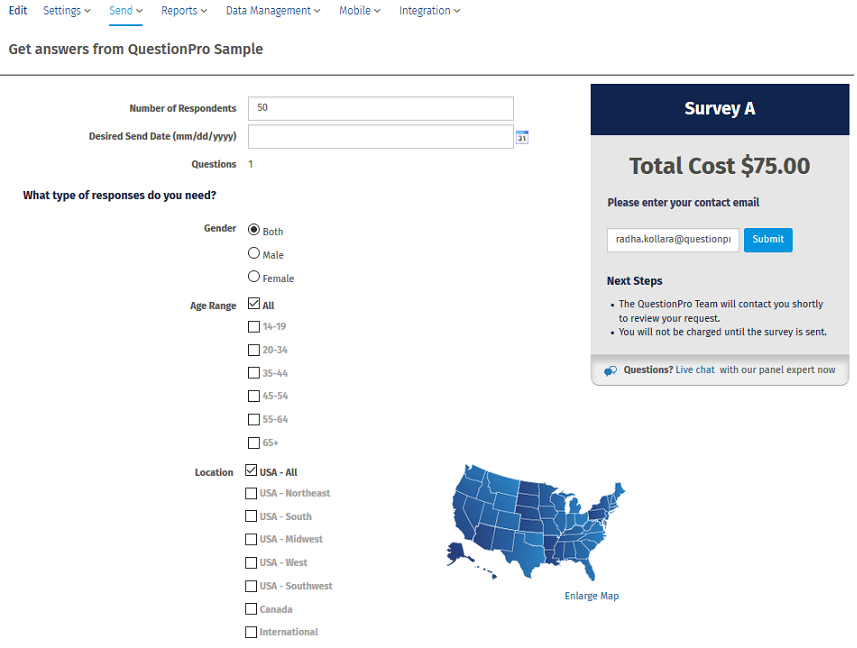Open the Integration menu
The image size is (857, 648).
click(x=430, y=10)
